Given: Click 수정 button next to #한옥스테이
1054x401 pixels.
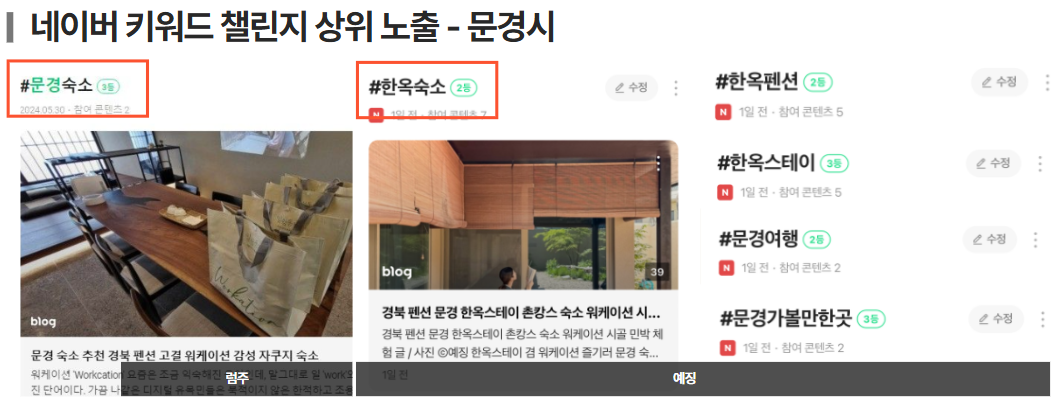Looking at the screenshot, I should tap(994, 163).
